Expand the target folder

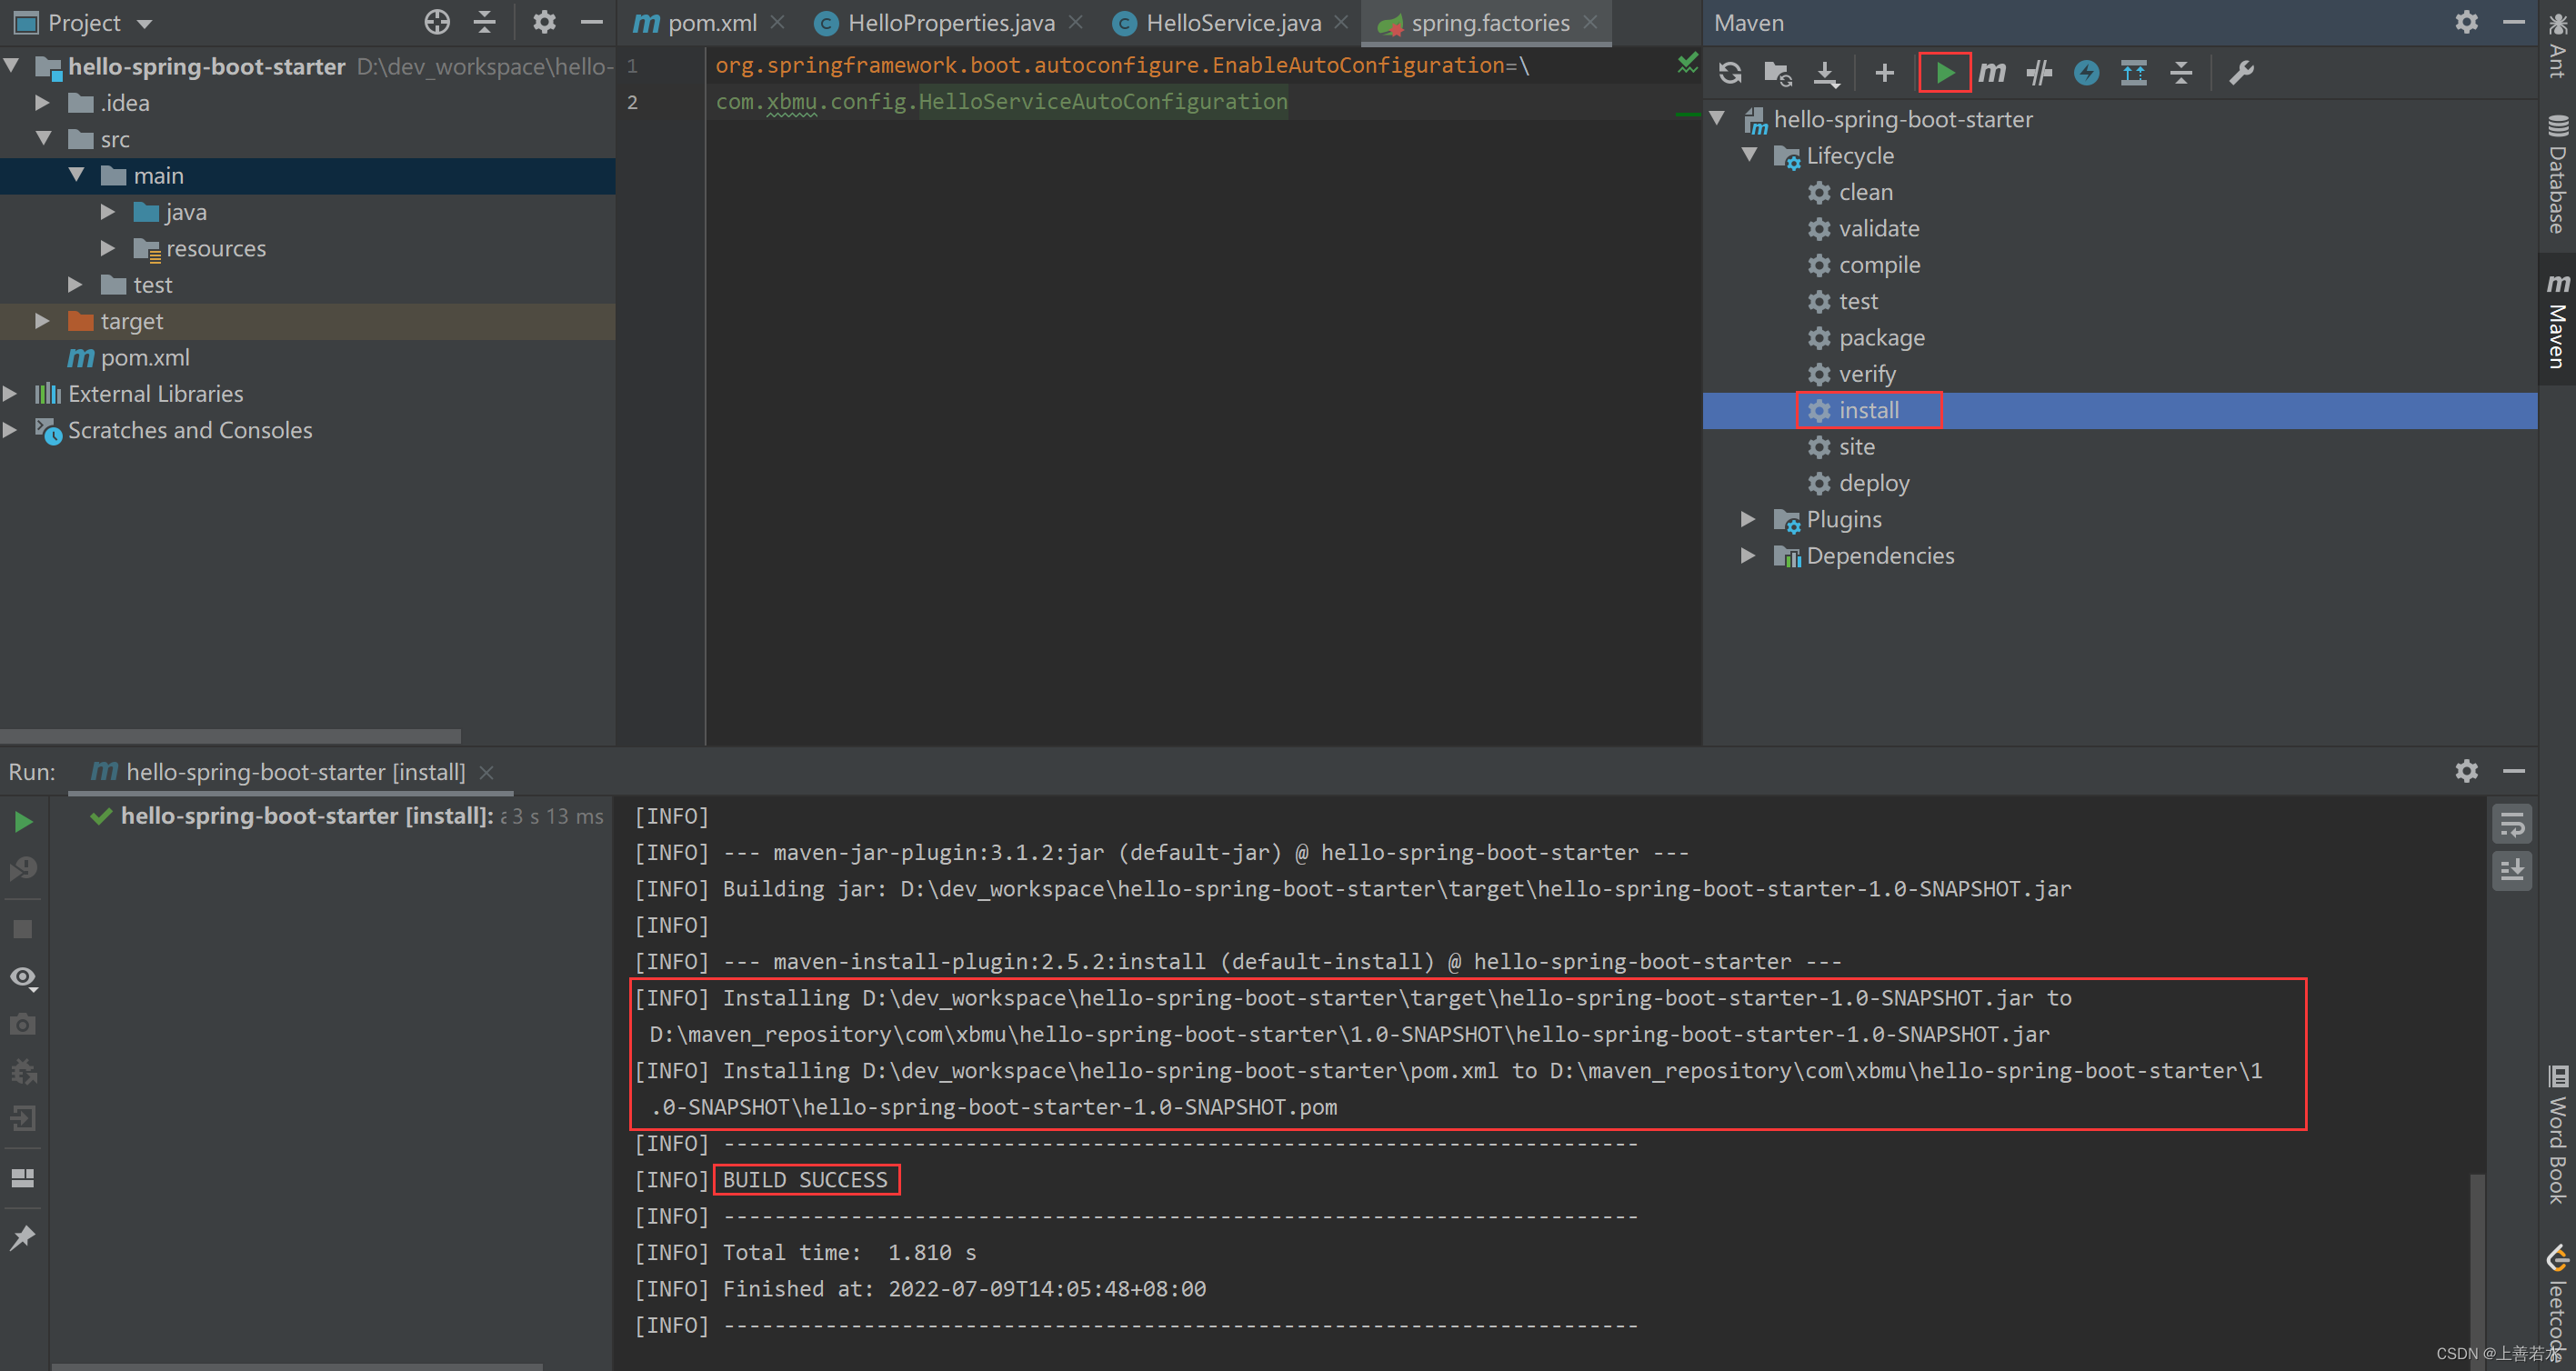coord(42,321)
